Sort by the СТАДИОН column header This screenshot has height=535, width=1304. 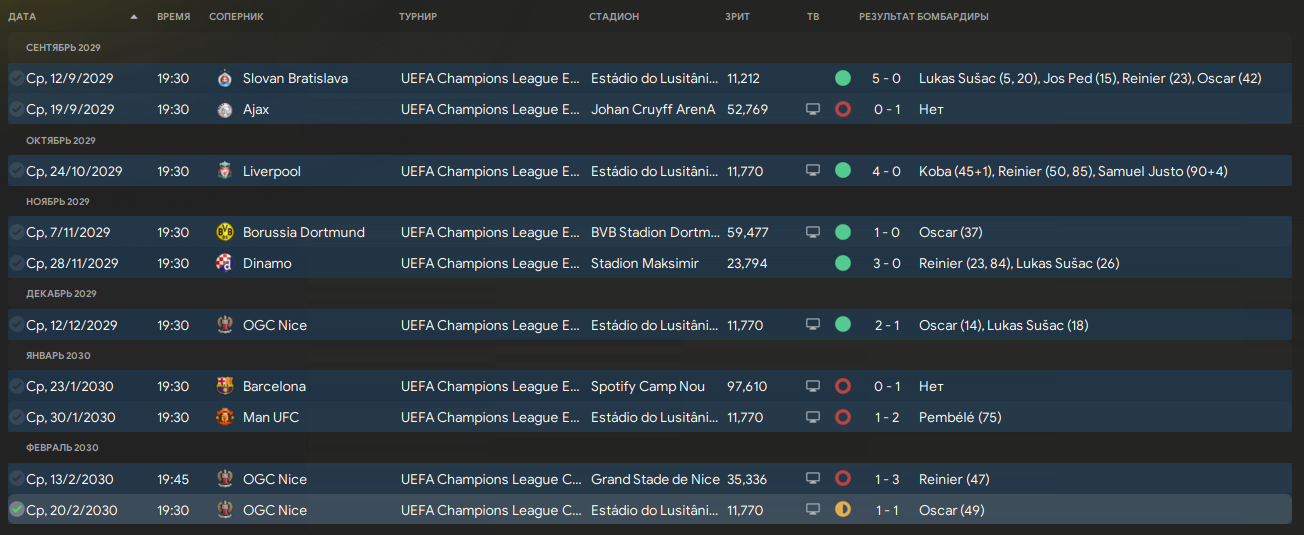[614, 17]
